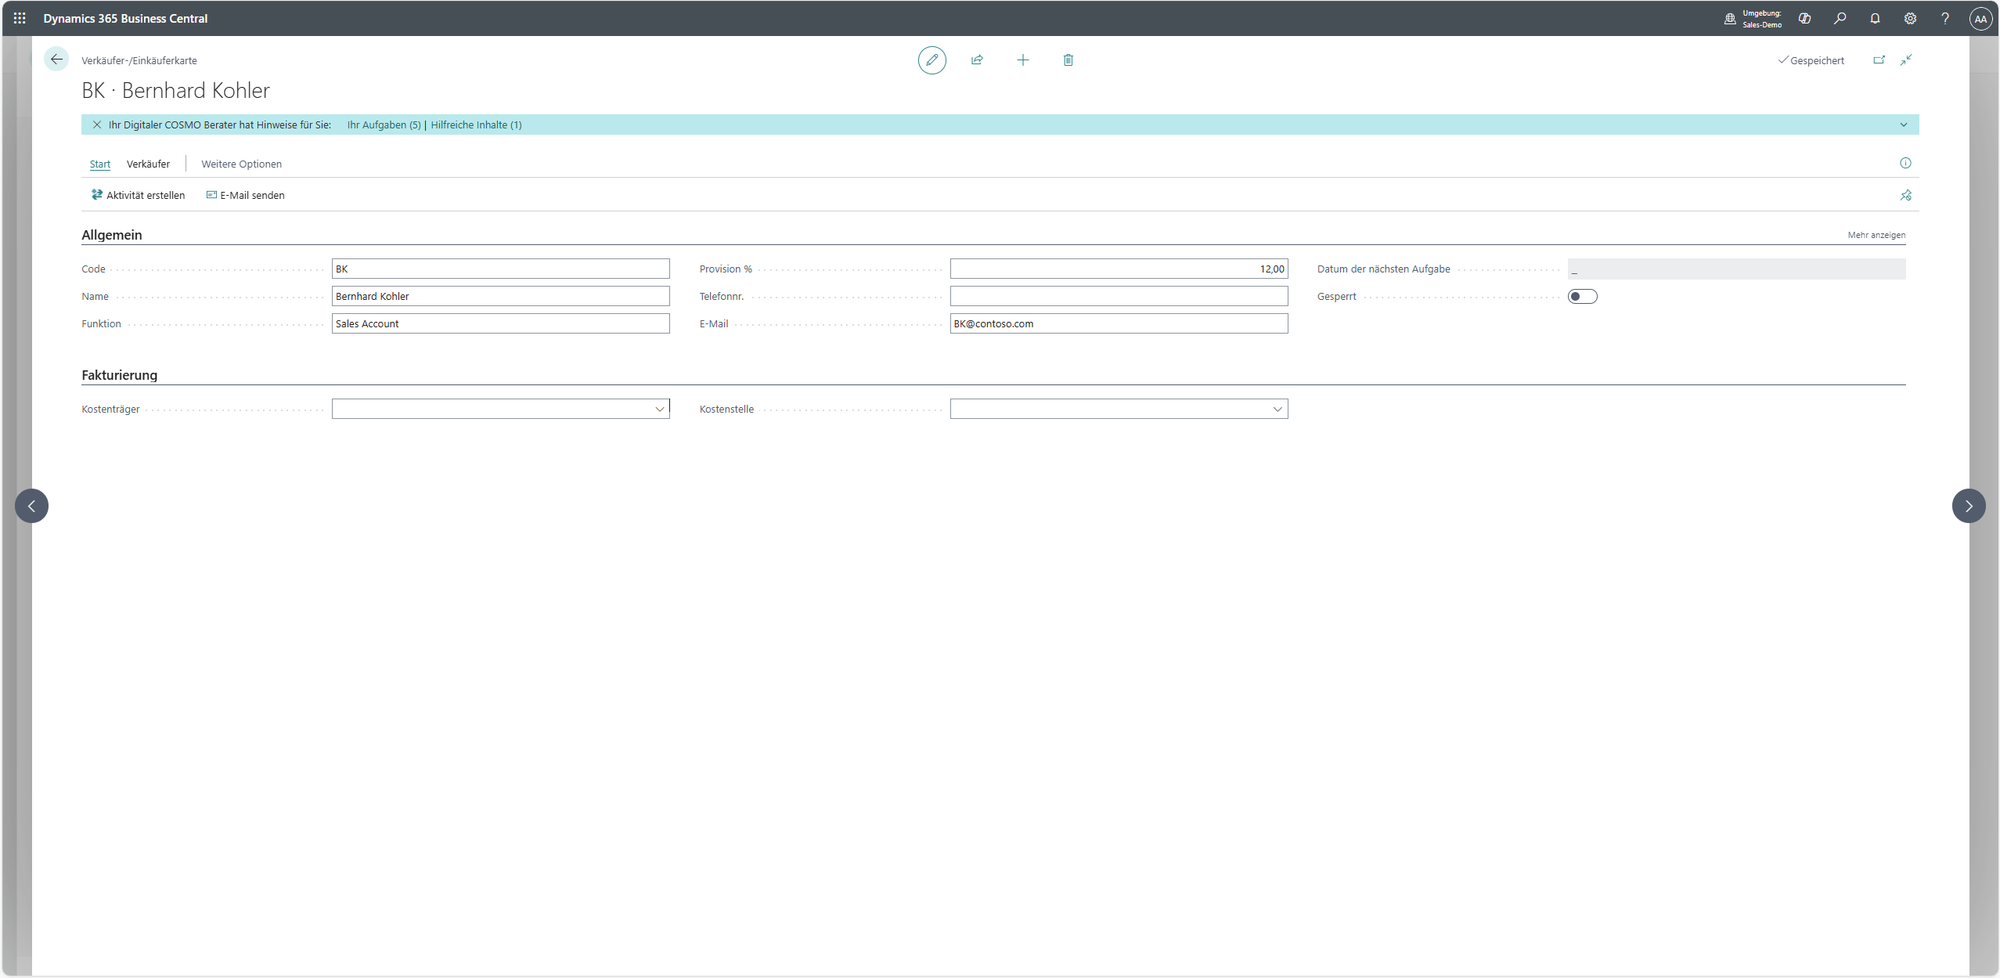Switch to the Verkäufer tab

(148, 164)
